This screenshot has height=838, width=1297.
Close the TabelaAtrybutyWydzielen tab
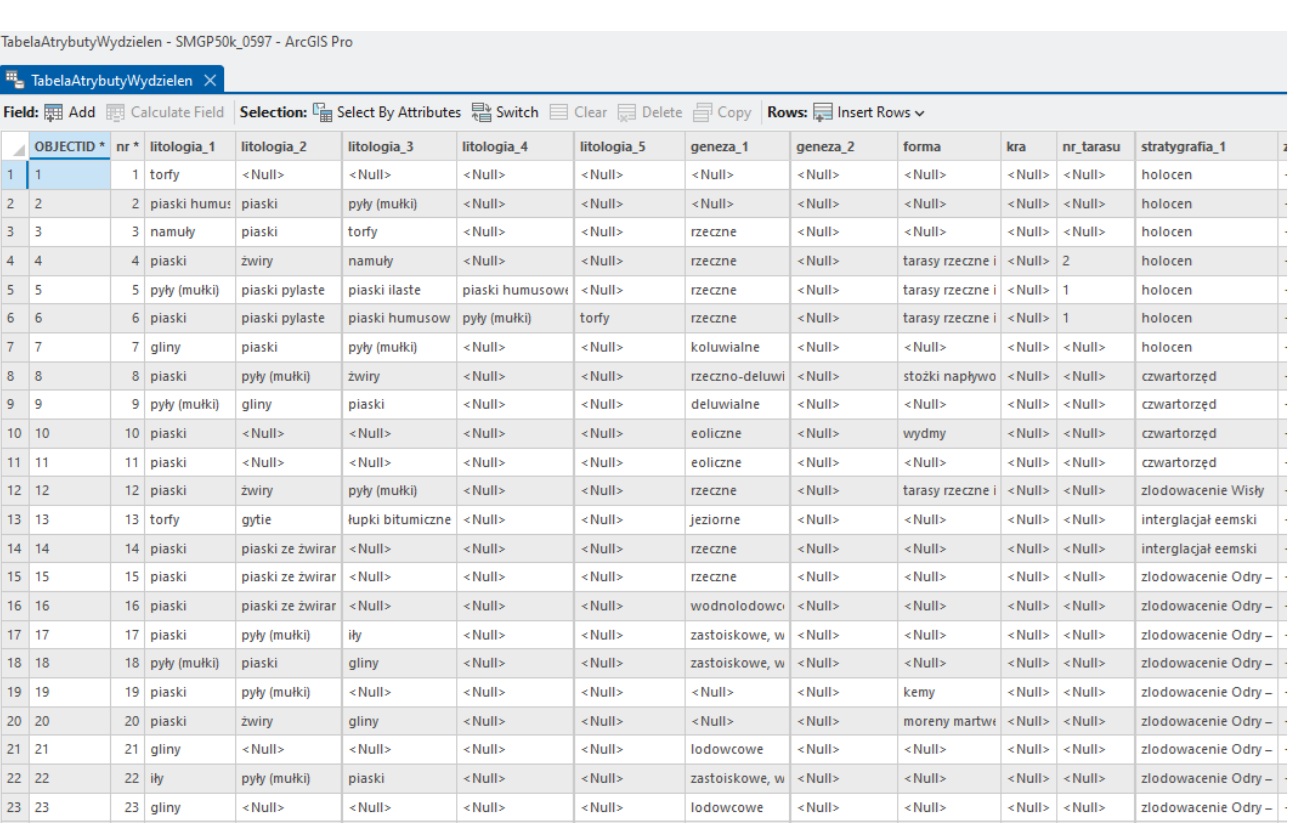coord(210,80)
